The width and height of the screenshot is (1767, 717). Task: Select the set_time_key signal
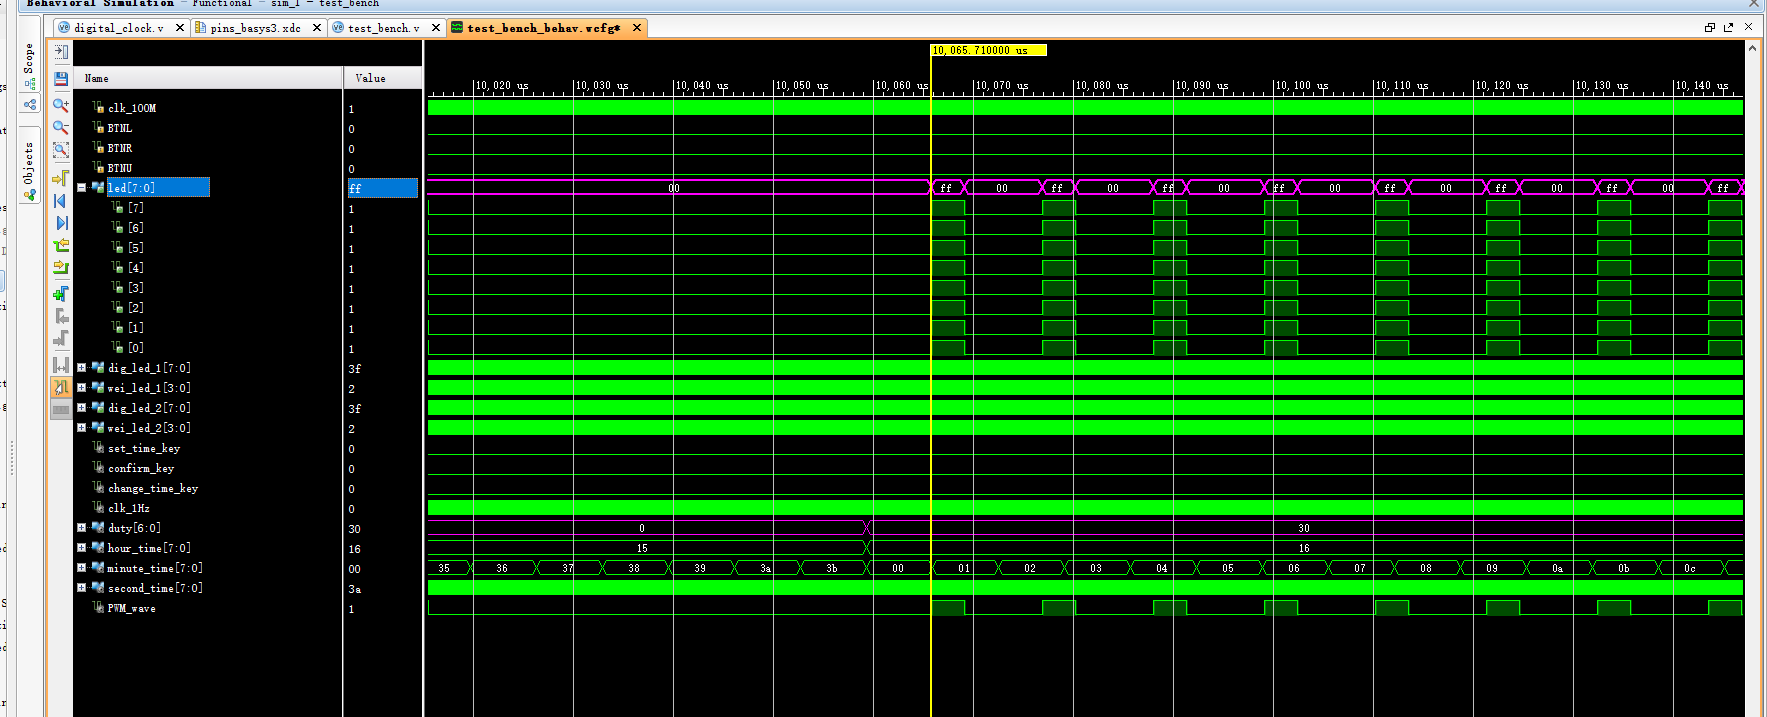click(x=144, y=448)
